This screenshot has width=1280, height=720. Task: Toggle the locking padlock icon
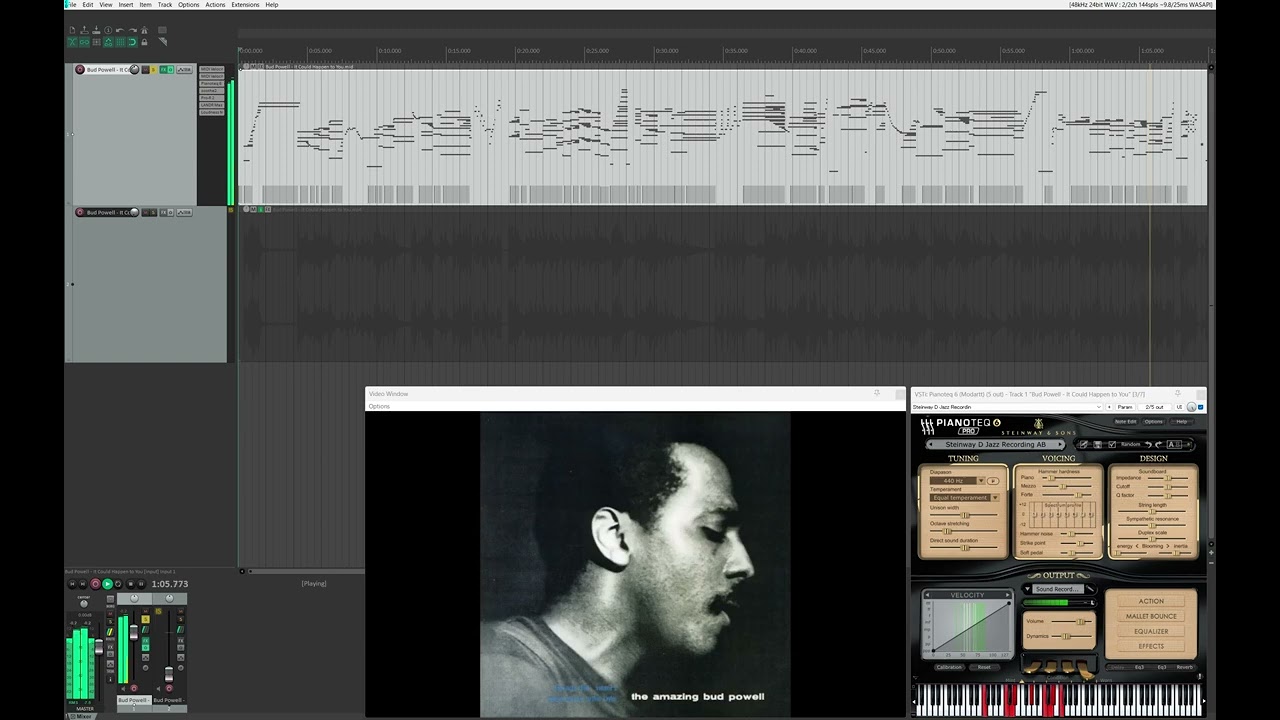pos(144,42)
